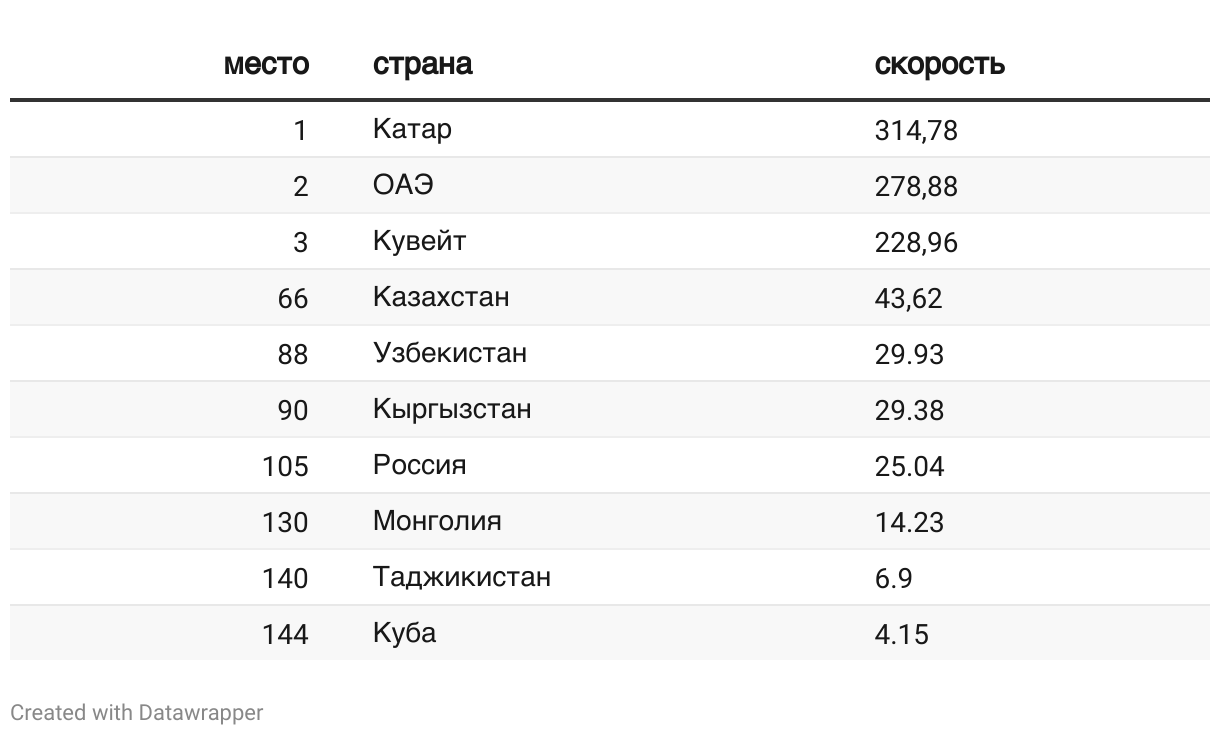Viewport: 1220px width, 736px height.
Task: Click the speed value 43,62
Action: pos(908,298)
